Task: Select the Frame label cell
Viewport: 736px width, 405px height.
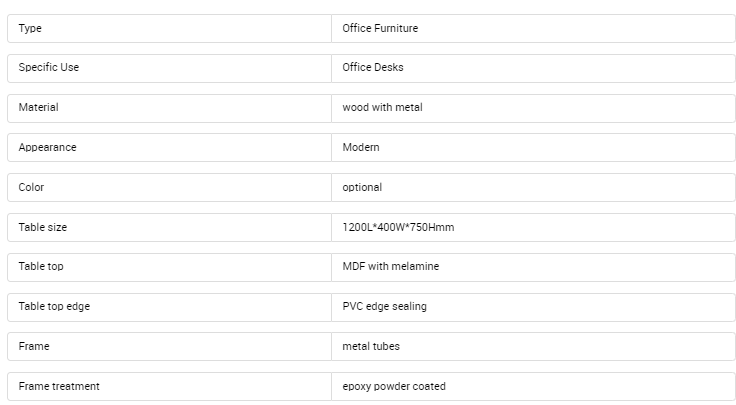Action: (34, 346)
